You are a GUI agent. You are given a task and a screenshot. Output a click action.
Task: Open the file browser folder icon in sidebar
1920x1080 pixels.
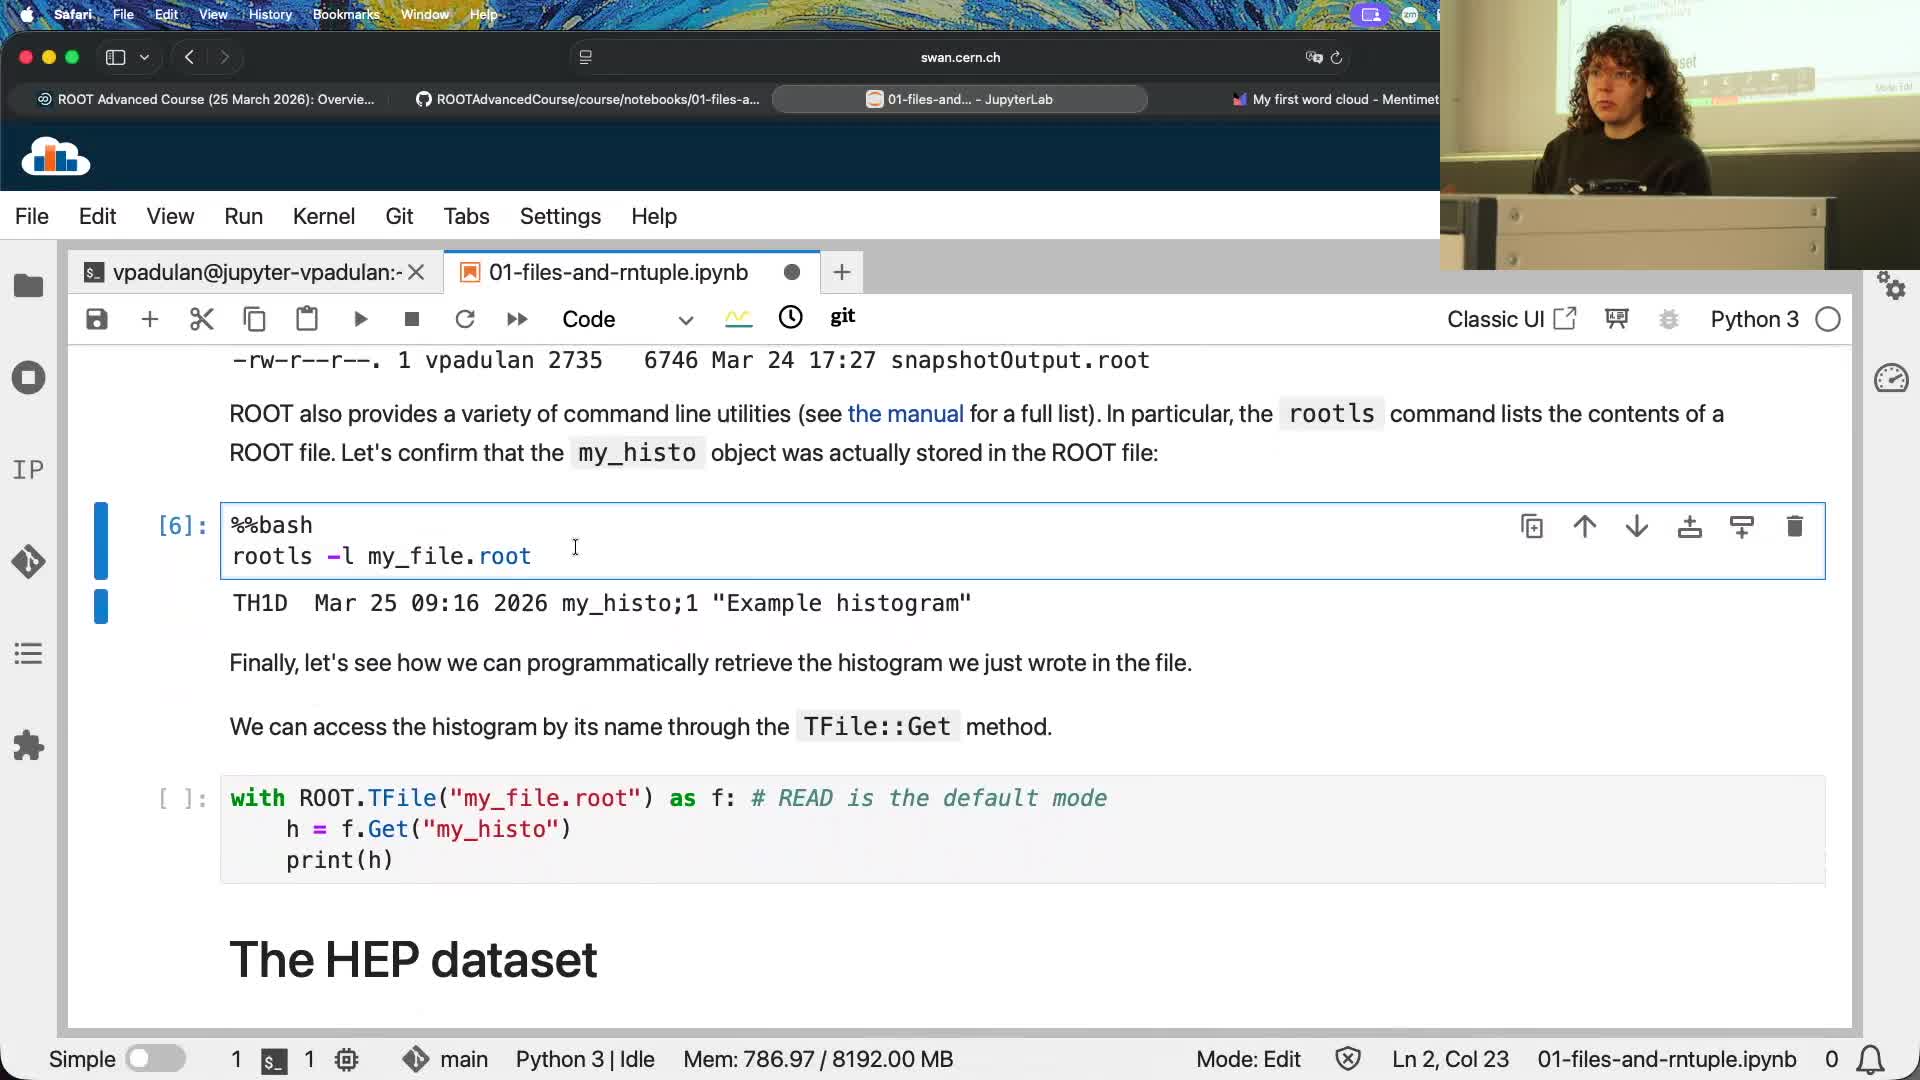point(29,286)
